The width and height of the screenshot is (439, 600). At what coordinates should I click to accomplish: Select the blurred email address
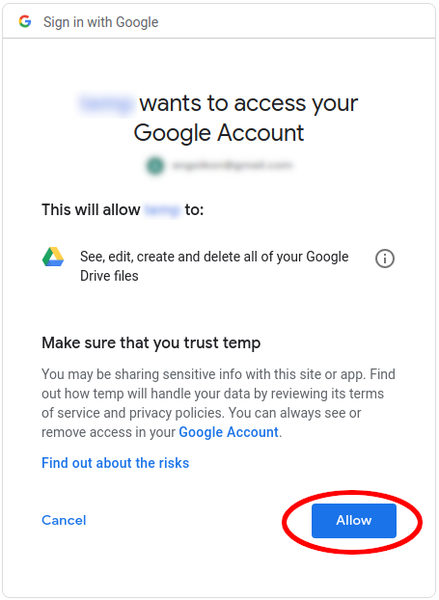(232, 165)
